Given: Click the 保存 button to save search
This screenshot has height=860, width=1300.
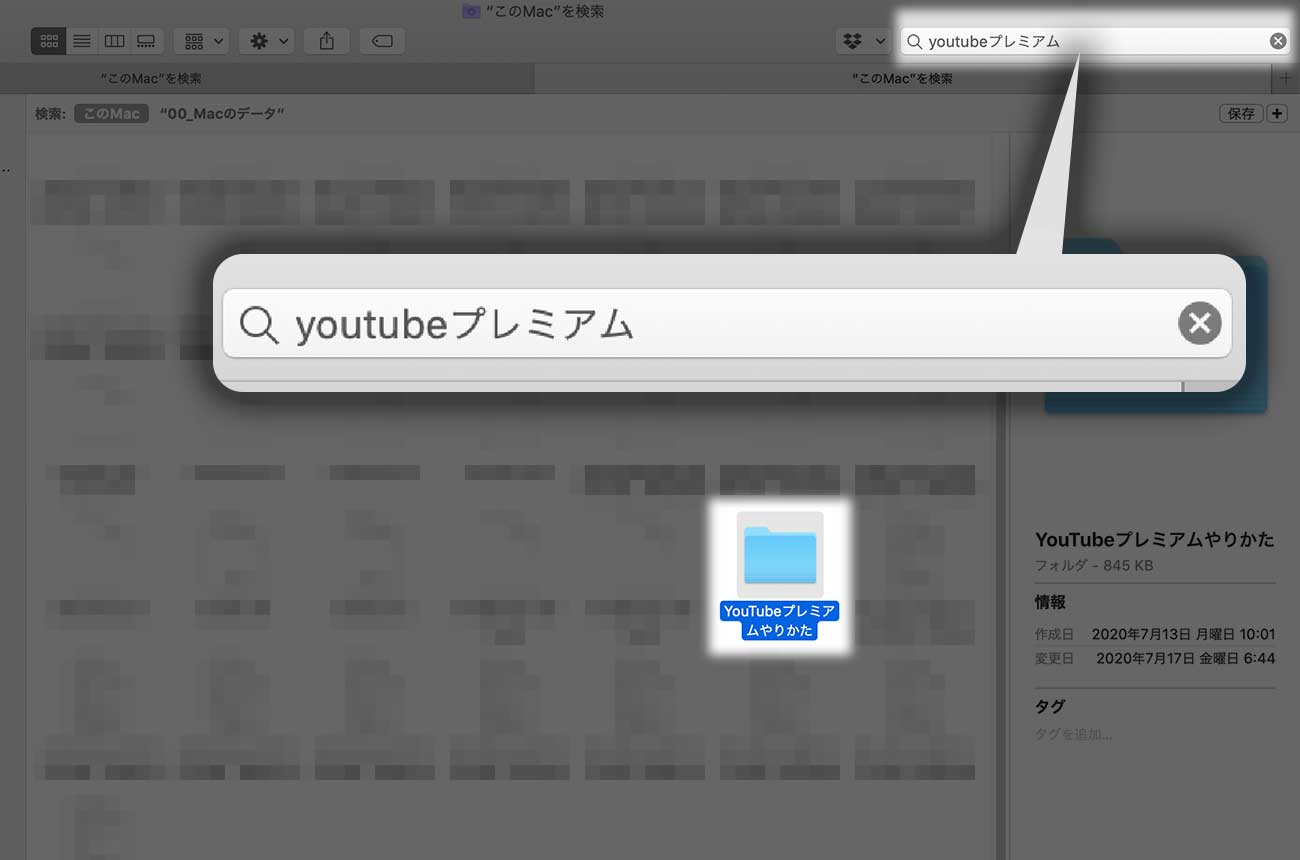Looking at the screenshot, I should pyautogui.click(x=1241, y=114).
